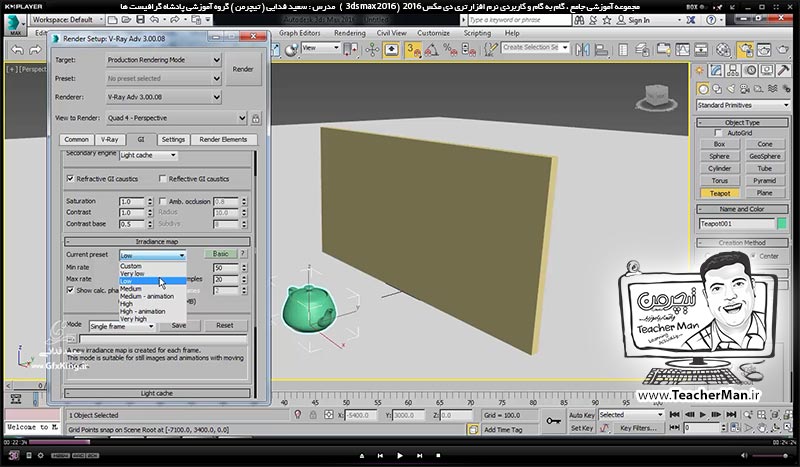
Task: Click the Basic mode button
Action: 220,254
